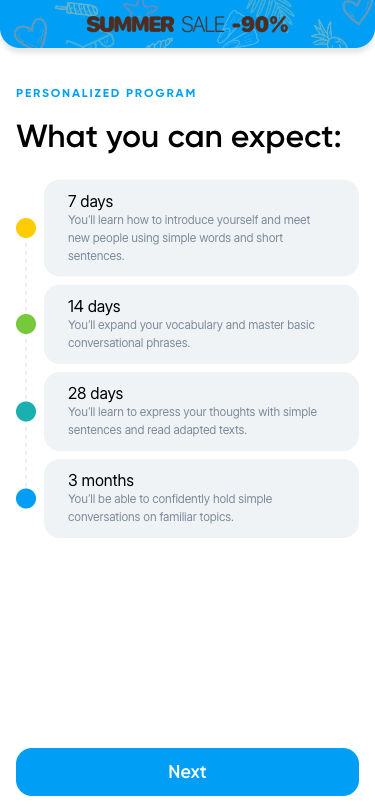Click the green 14 days timeline dot

[x=26, y=324]
